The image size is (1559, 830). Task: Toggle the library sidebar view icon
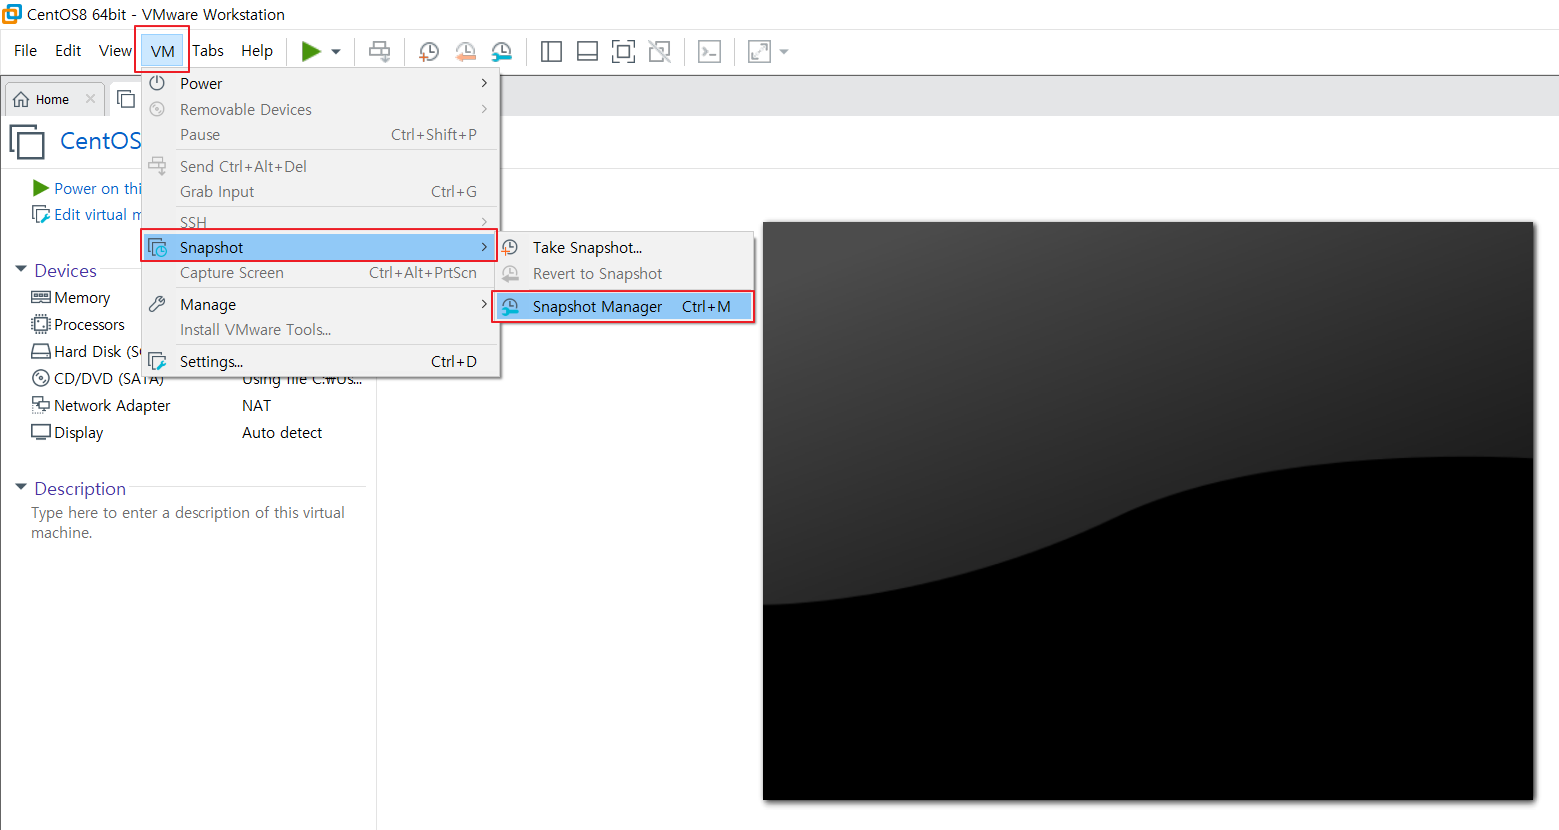click(551, 52)
